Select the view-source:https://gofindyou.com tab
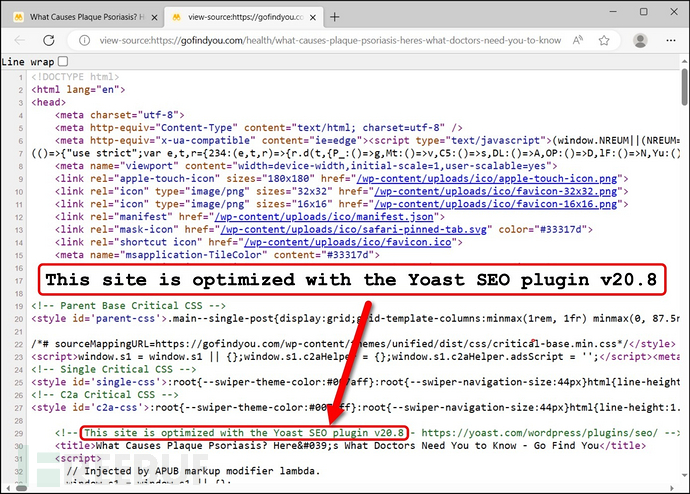The height and width of the screenshot is (494, 690). click(243, 17)
